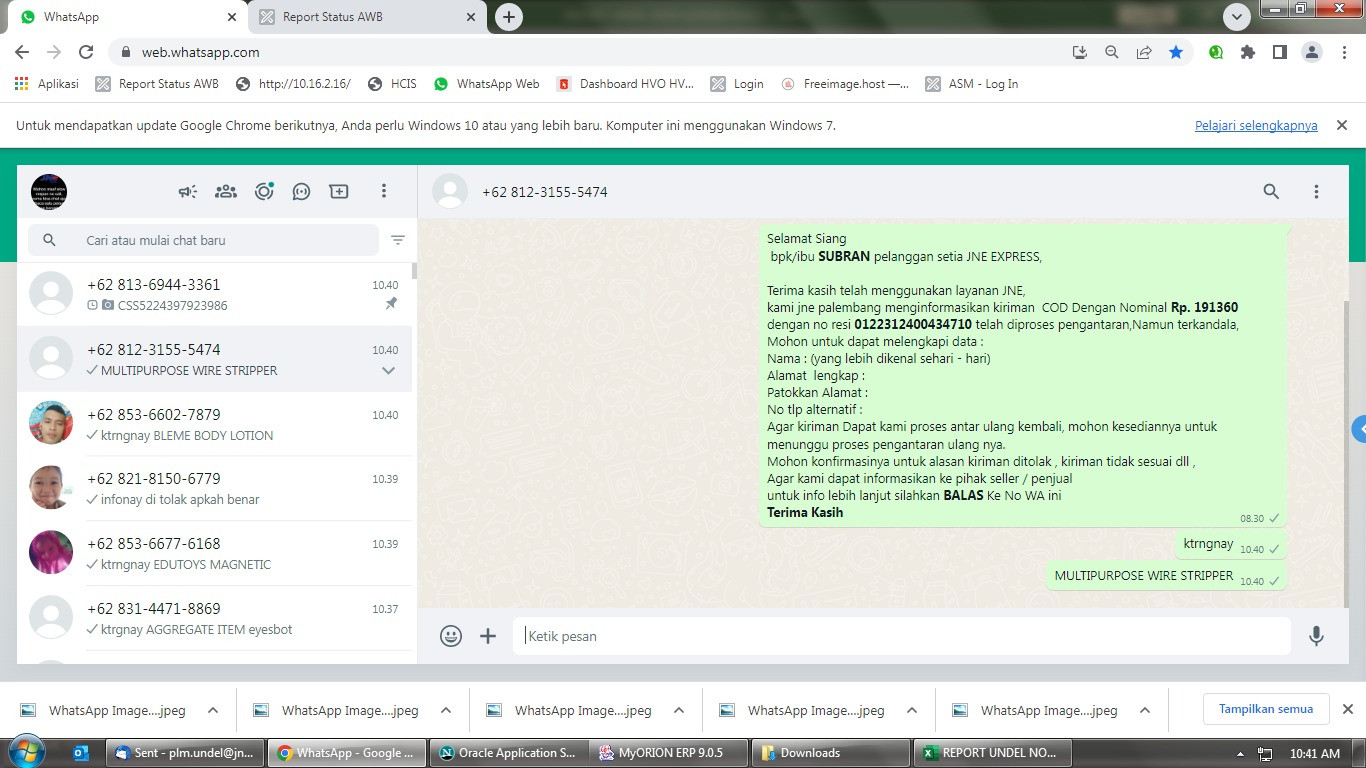This screenshot has height=768, width=1366.
Task: Open Chrome three-dot menu
Action: pos(1343,52)
